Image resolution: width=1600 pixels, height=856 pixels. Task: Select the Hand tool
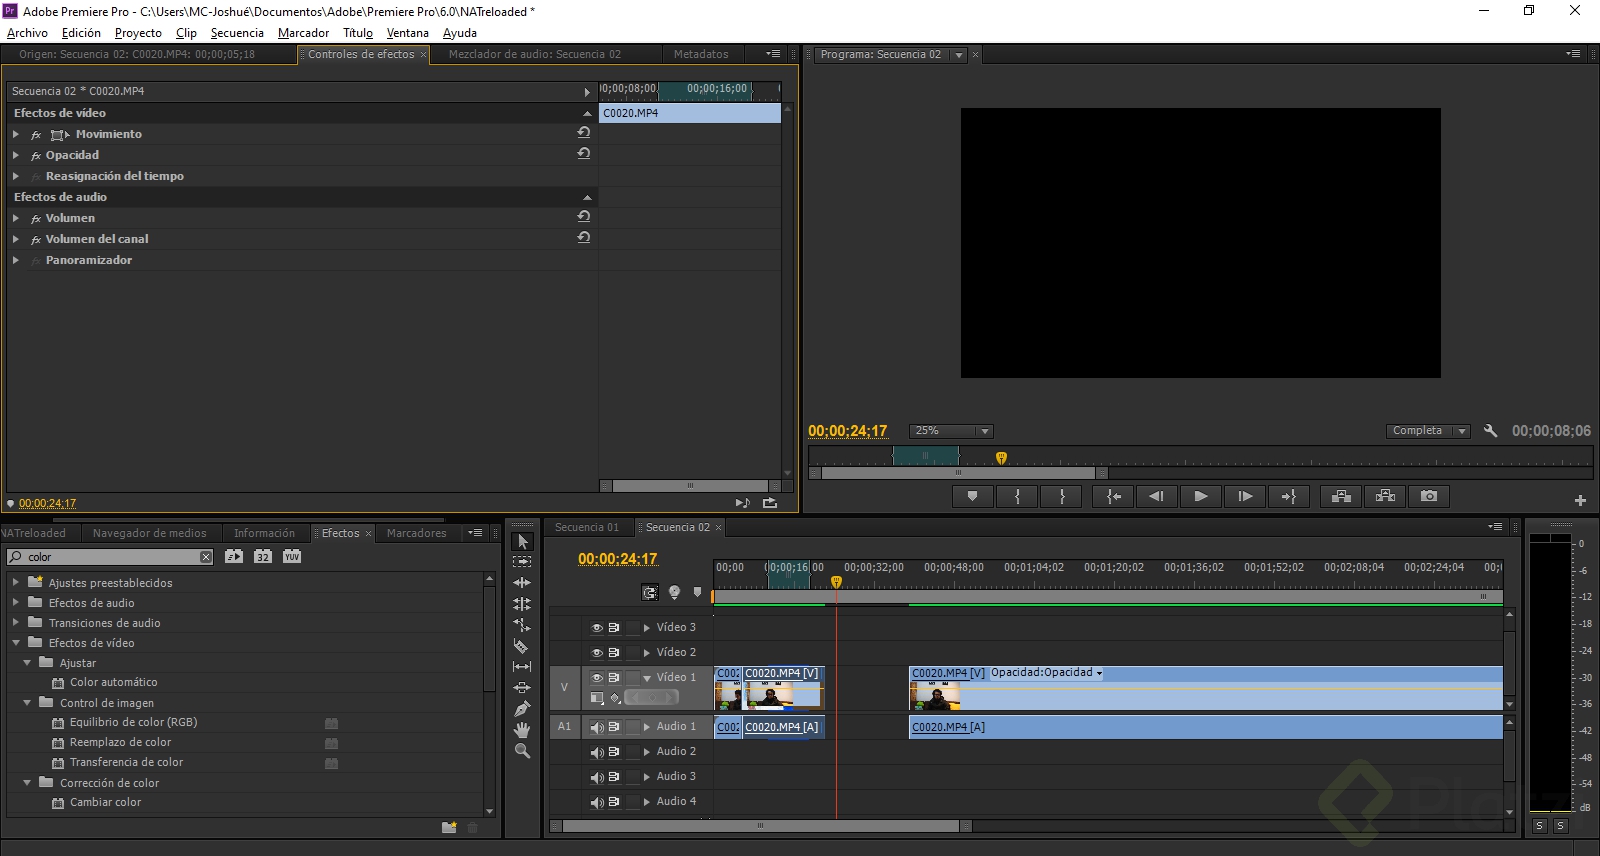point(522,730)
